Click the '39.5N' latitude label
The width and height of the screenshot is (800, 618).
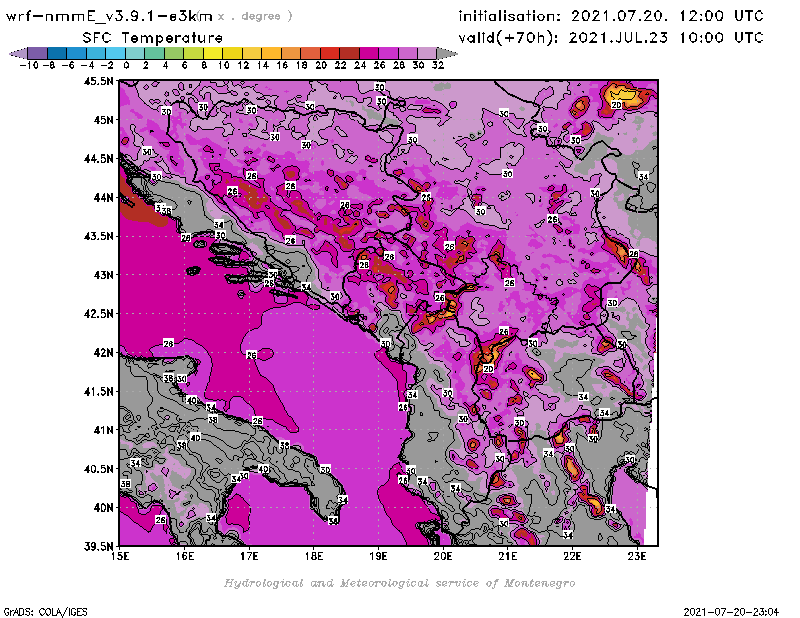99,547
